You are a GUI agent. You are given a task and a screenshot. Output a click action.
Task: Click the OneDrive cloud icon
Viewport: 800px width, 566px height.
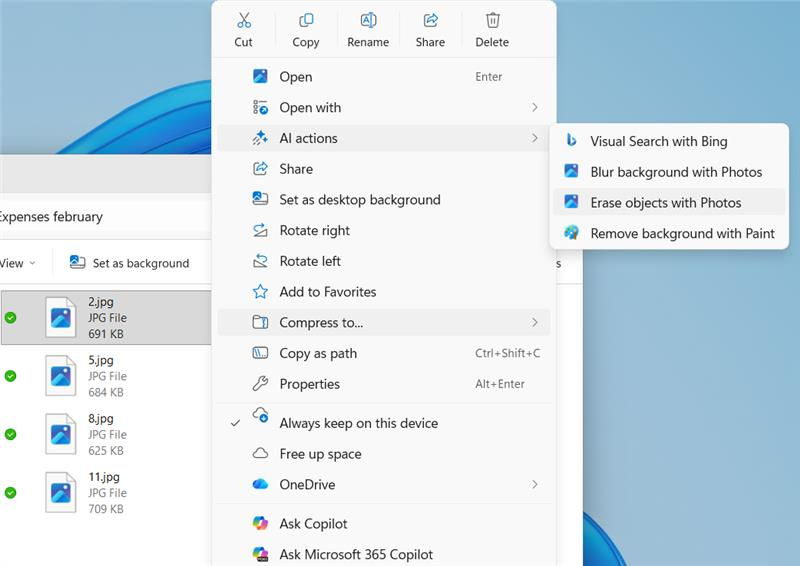(260, 484)
